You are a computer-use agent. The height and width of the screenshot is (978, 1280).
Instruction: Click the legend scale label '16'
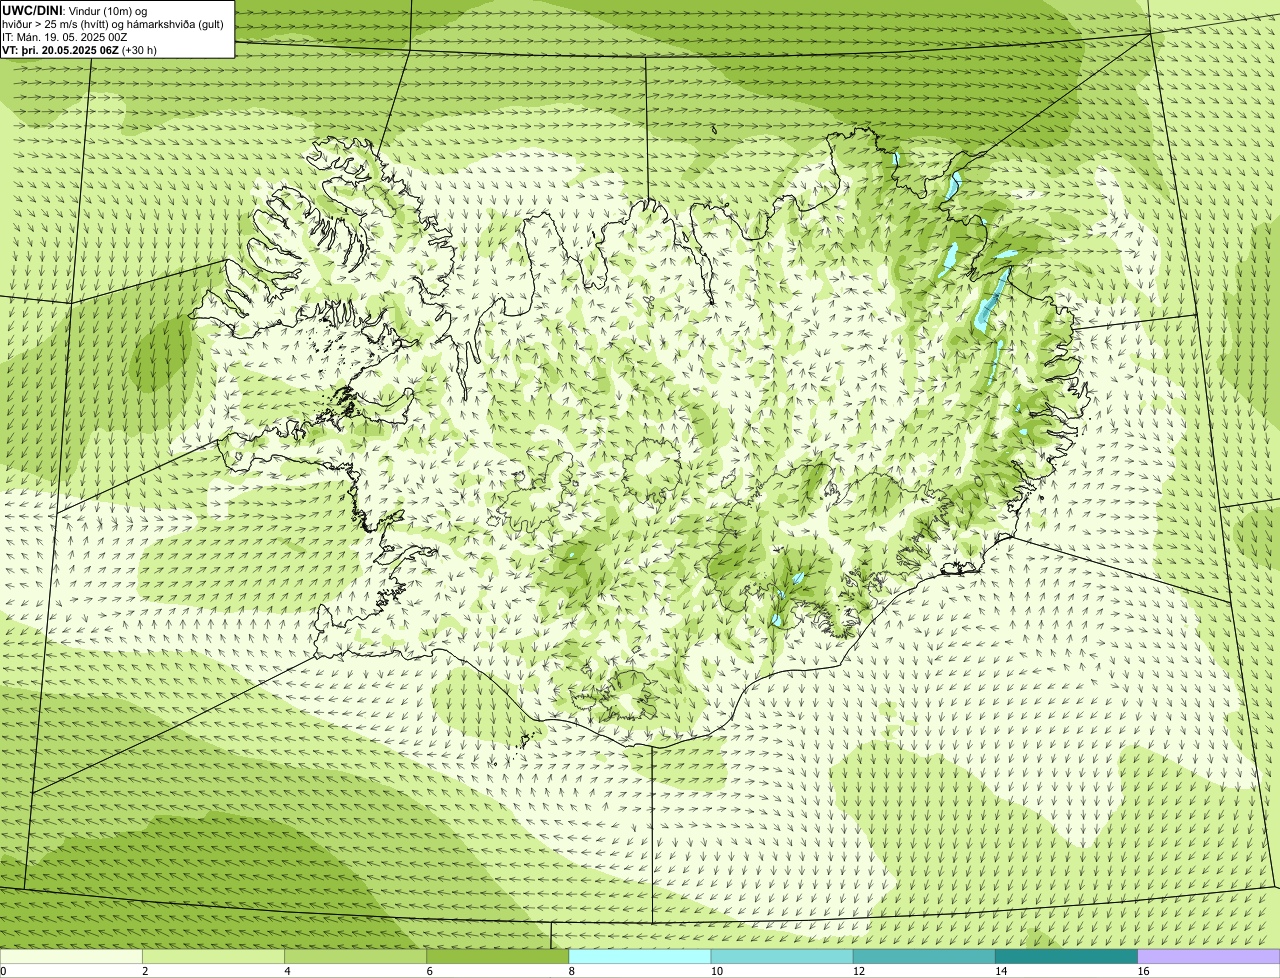(x=1143, y=971)
